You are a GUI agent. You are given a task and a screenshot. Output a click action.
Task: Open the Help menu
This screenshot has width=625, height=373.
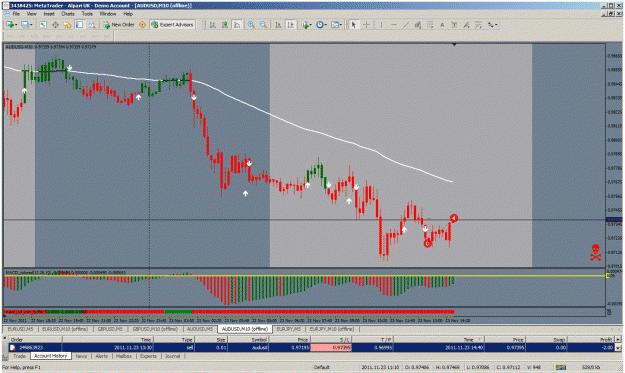(x=128, y=14)
